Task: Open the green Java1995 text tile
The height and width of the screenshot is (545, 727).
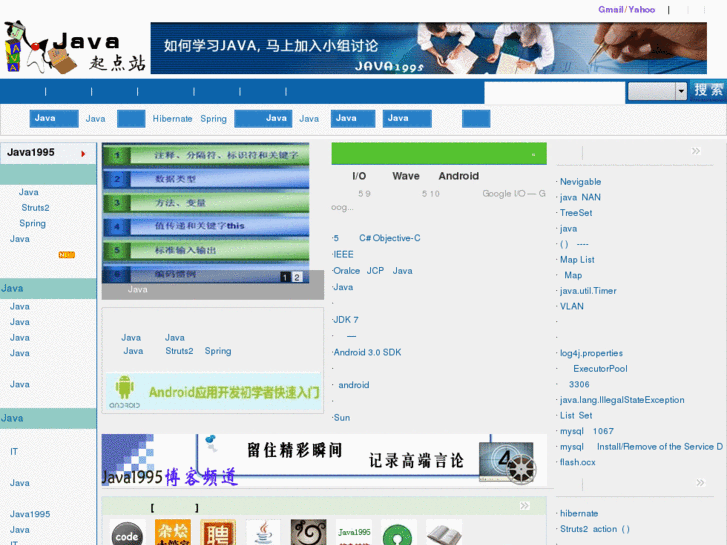Action: click(x=354, y=532)
